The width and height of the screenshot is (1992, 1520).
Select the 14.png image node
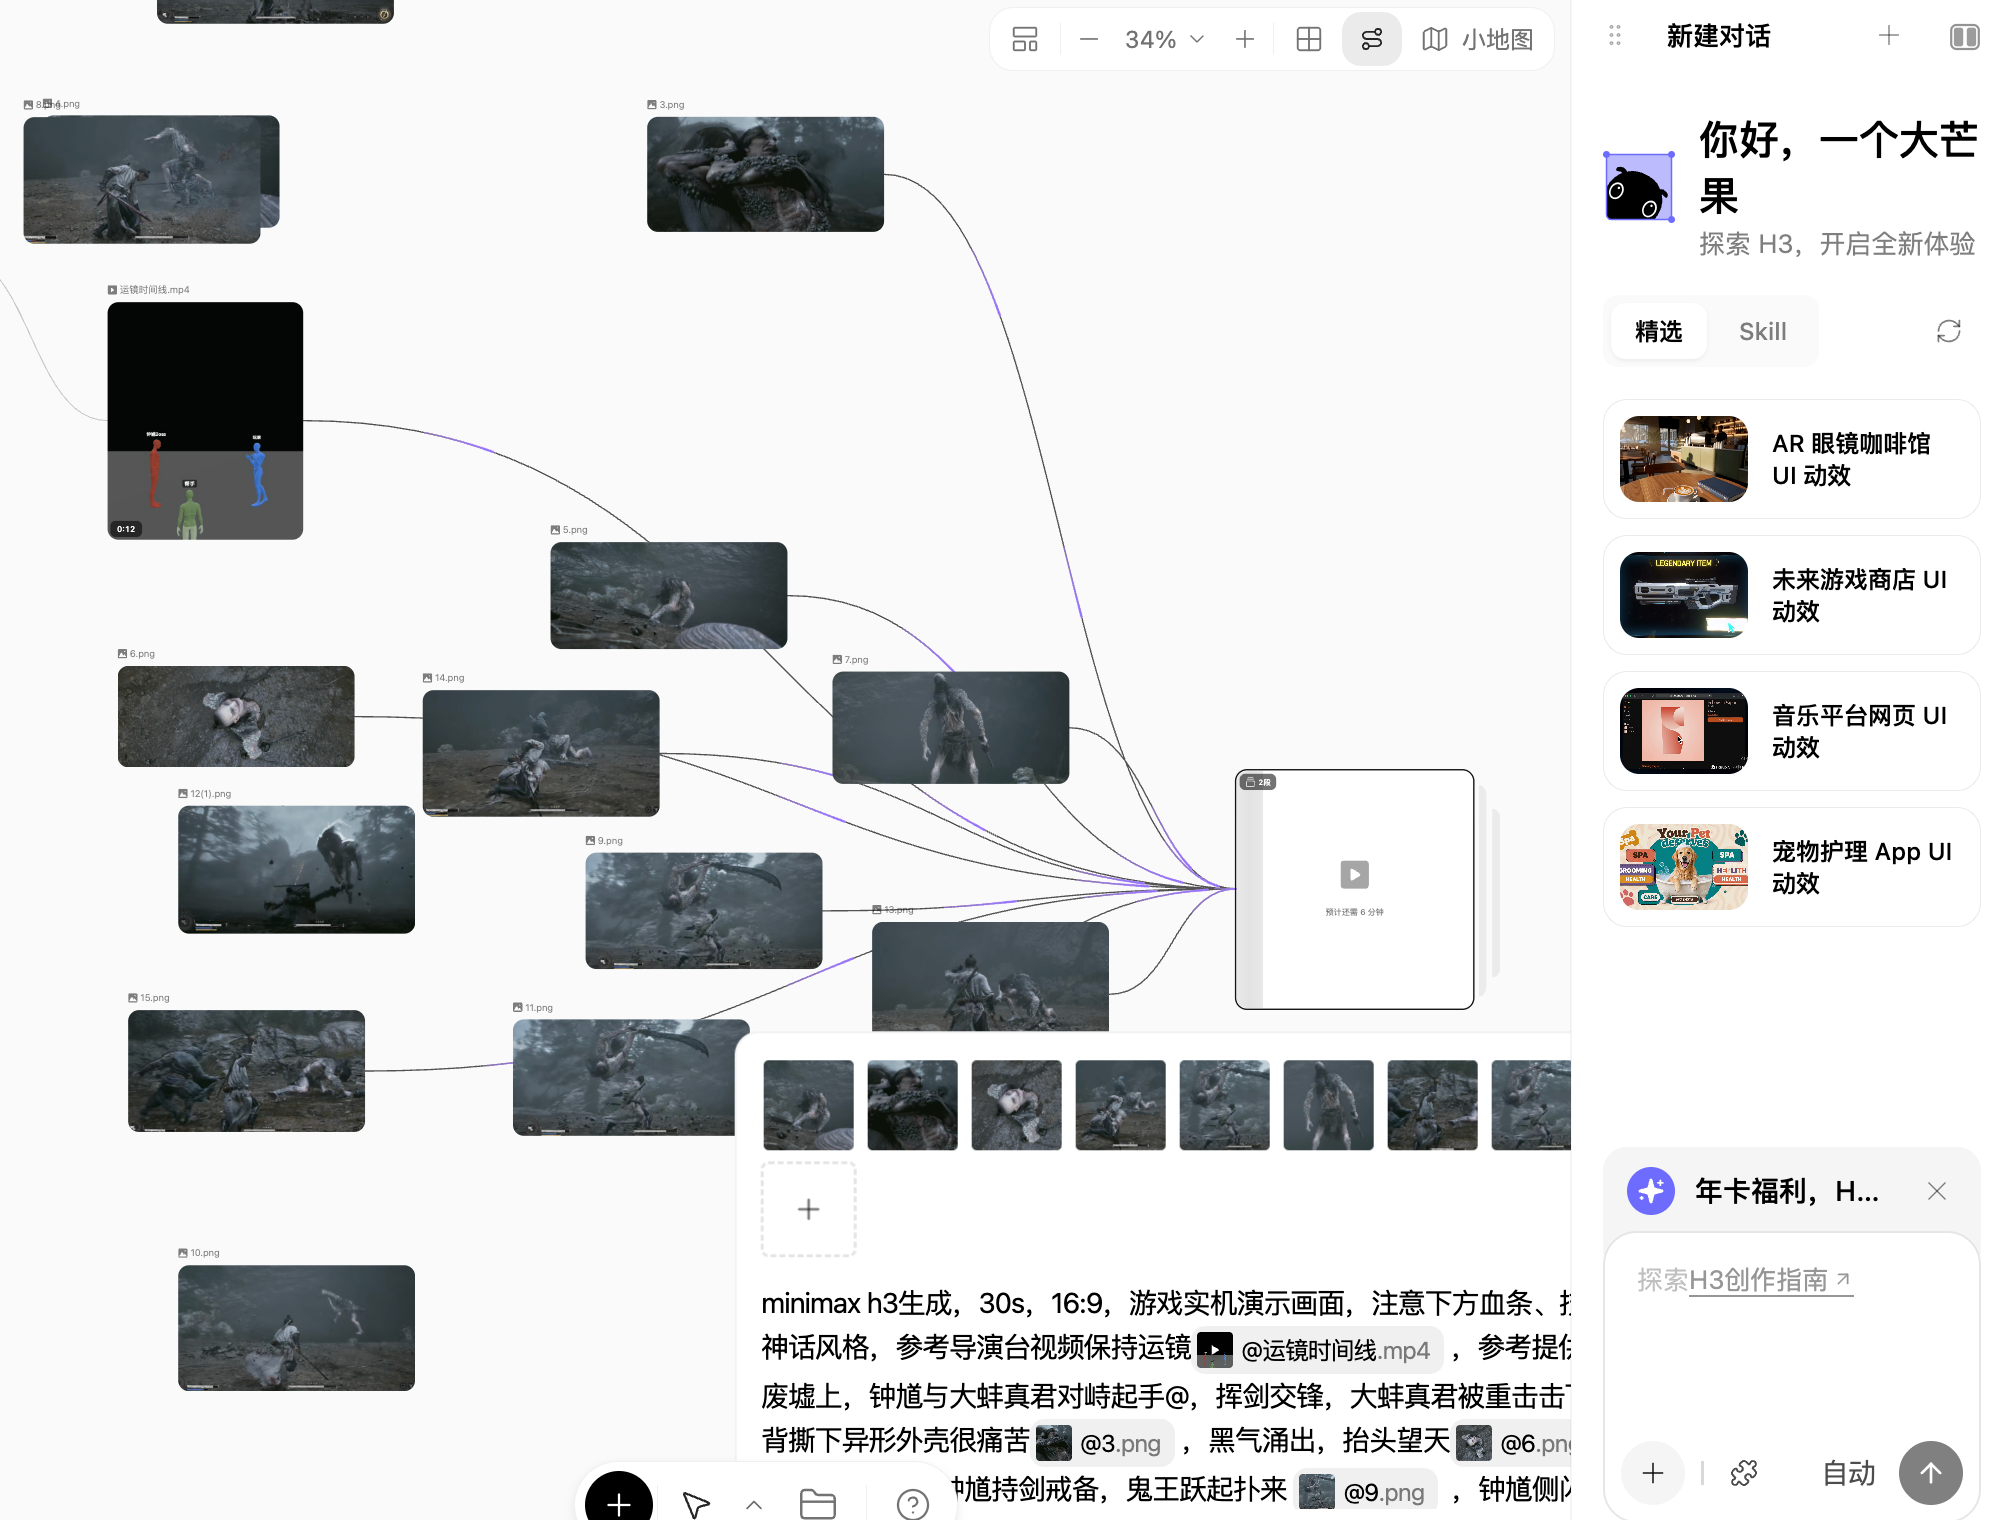click(x=541, y=753)
